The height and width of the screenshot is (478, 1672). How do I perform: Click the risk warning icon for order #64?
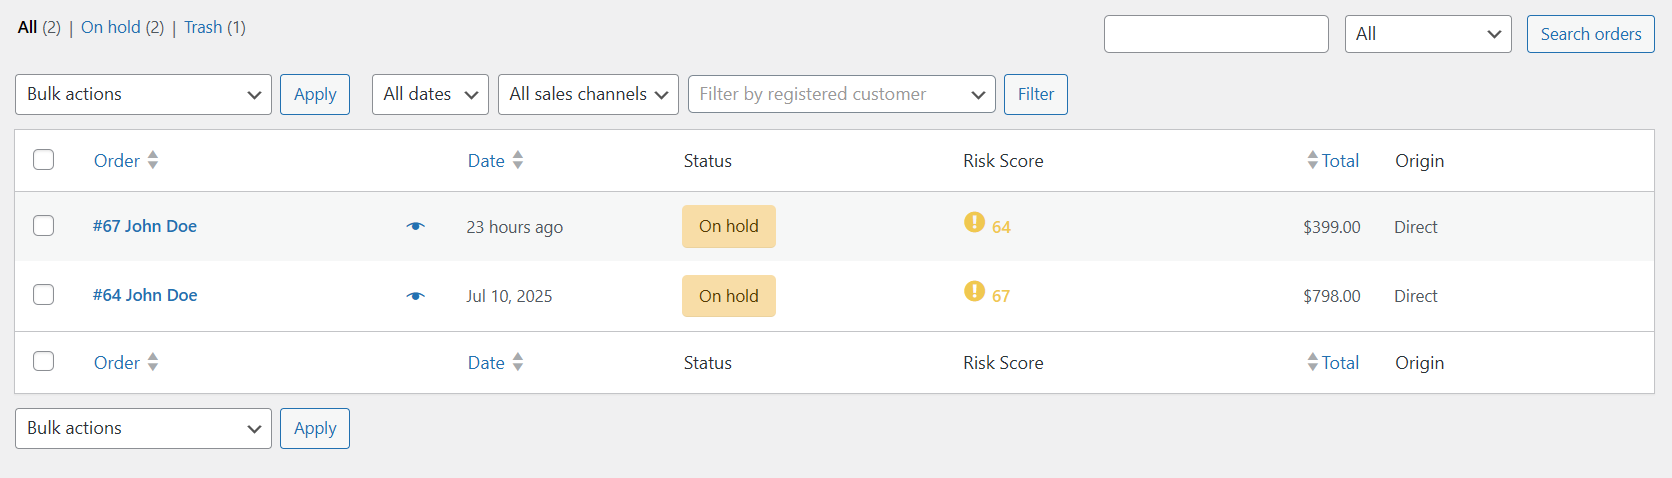point(974,291)
